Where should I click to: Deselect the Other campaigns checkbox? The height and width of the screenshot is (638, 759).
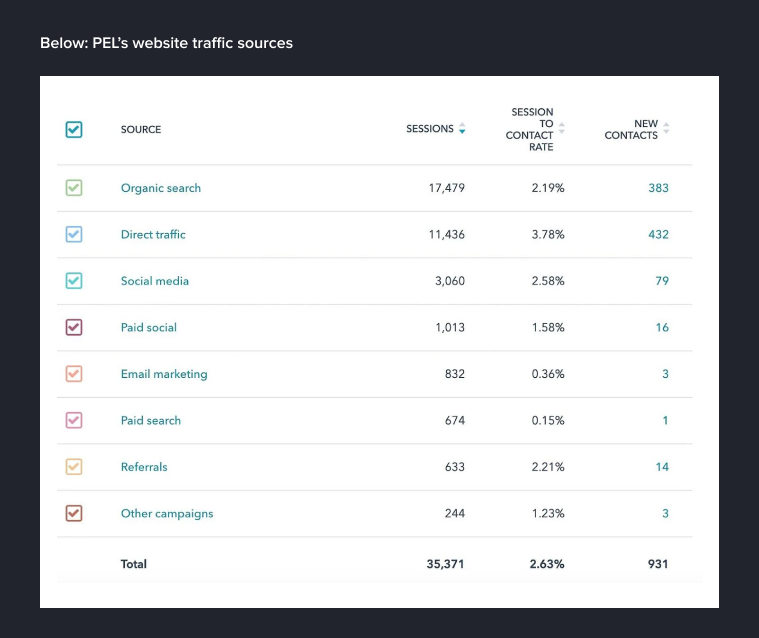74,513
